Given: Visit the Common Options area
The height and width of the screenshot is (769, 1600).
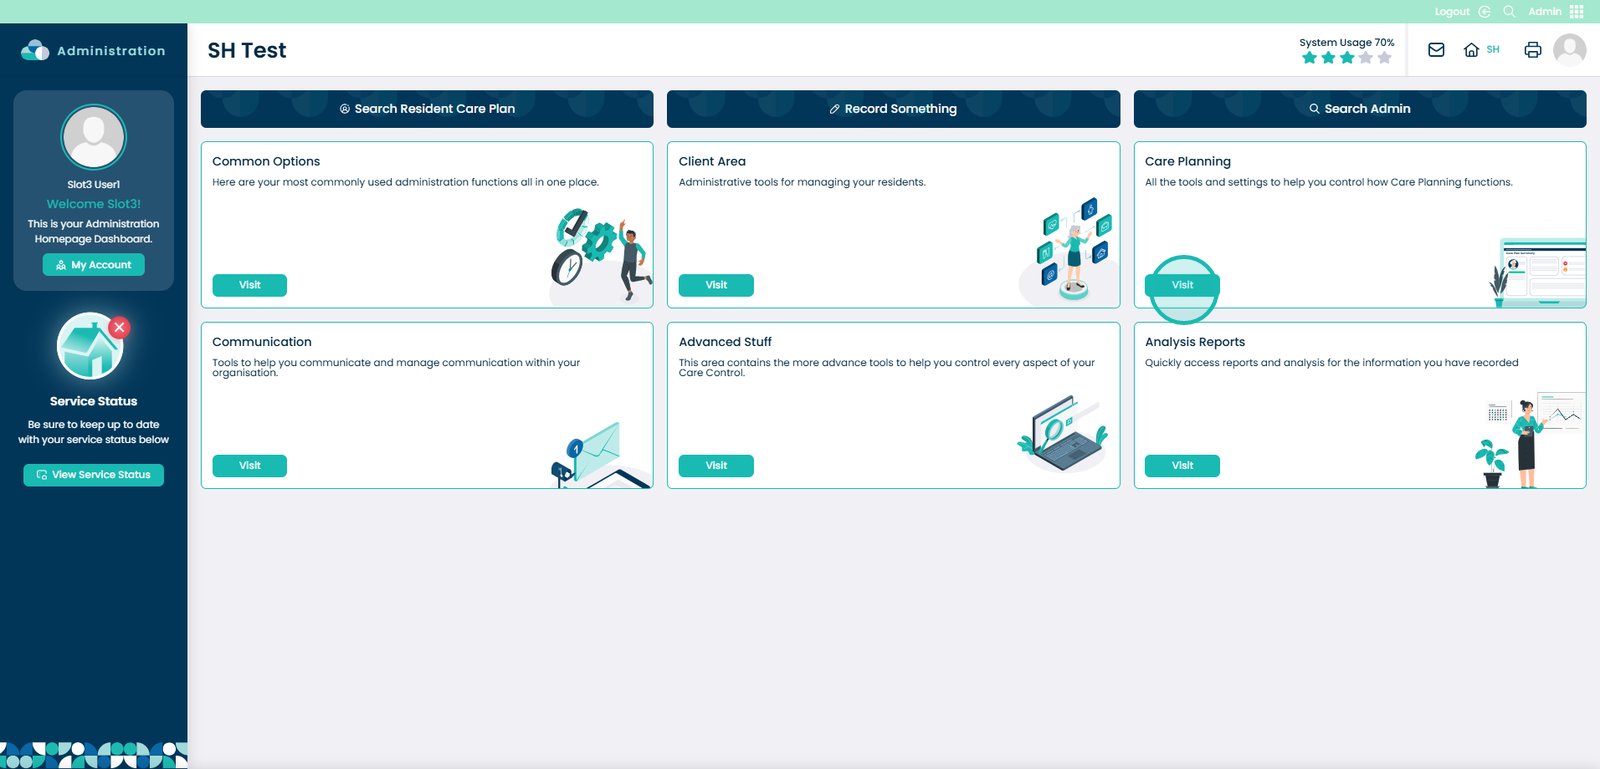Looking at the screenshot, I should pyautogui.click(x=250, y=285).
